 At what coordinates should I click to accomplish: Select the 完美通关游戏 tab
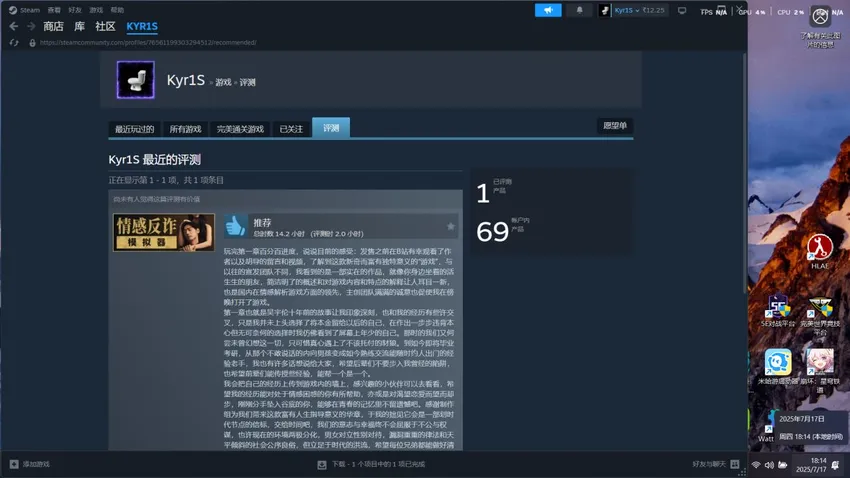pyautogui.click(x=240, y=128)
